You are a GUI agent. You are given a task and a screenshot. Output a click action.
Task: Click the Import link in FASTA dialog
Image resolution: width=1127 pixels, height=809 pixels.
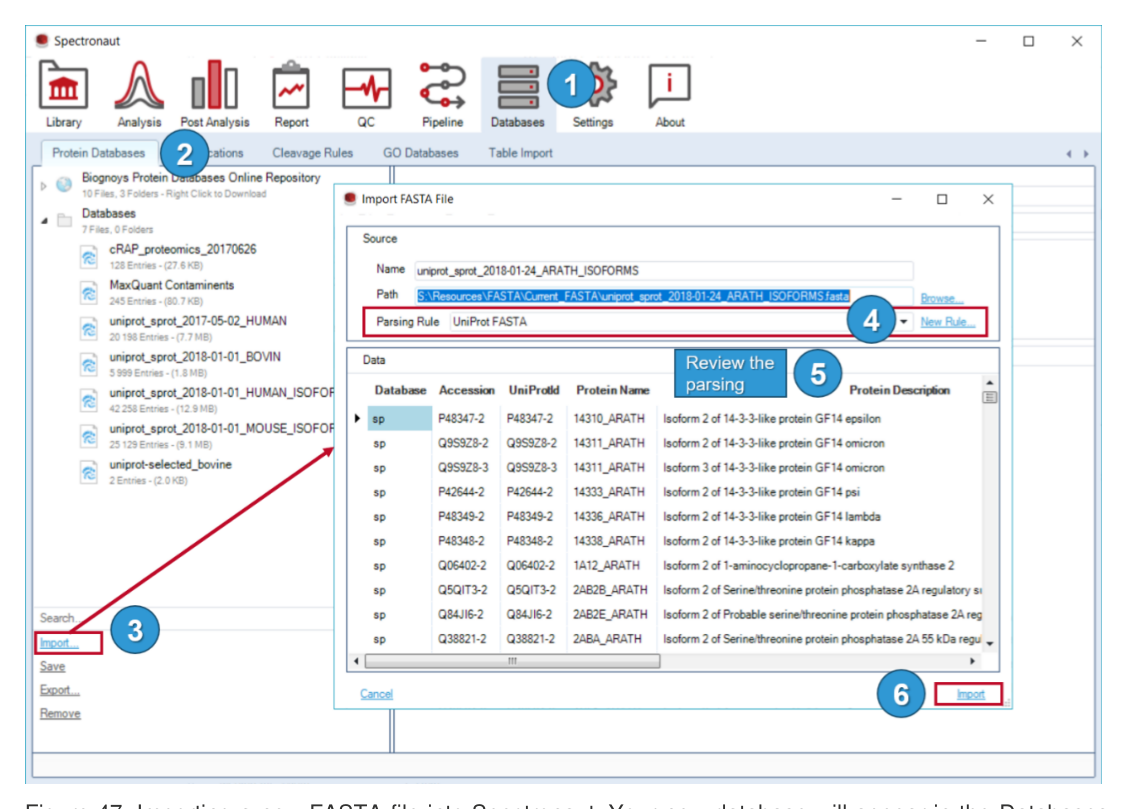pyautogui.click(x=970, y=694)
